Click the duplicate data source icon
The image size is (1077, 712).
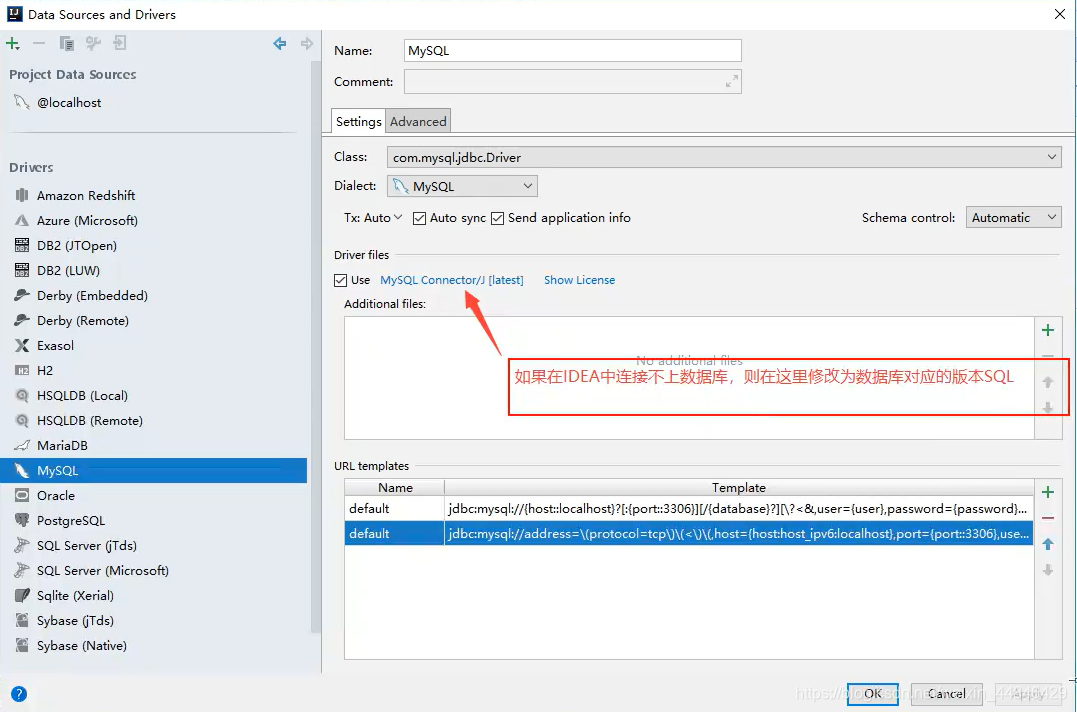[x=67, y=44]
